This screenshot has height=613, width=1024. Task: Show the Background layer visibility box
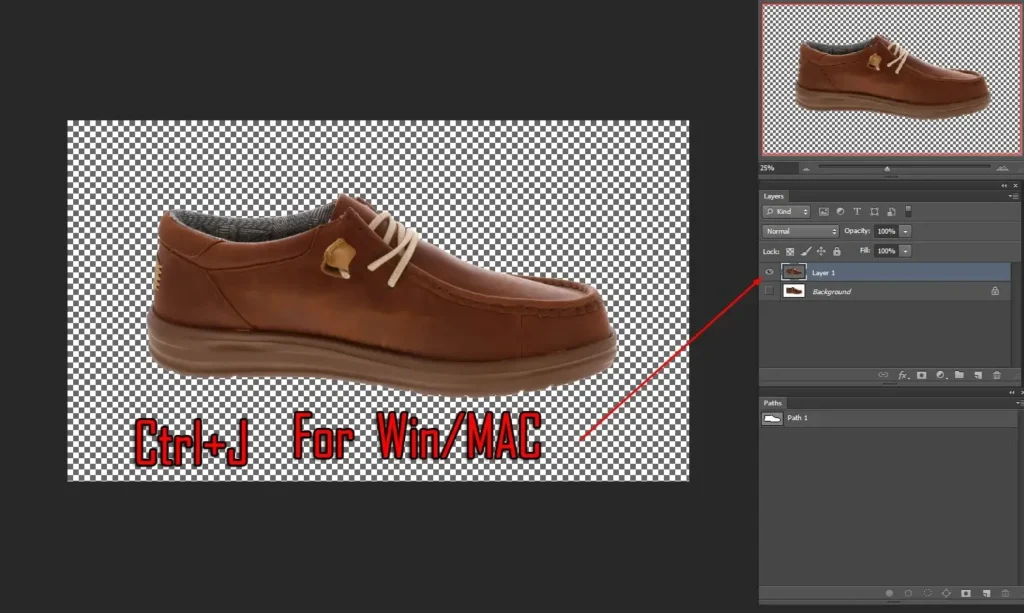(x=769, y=291)
